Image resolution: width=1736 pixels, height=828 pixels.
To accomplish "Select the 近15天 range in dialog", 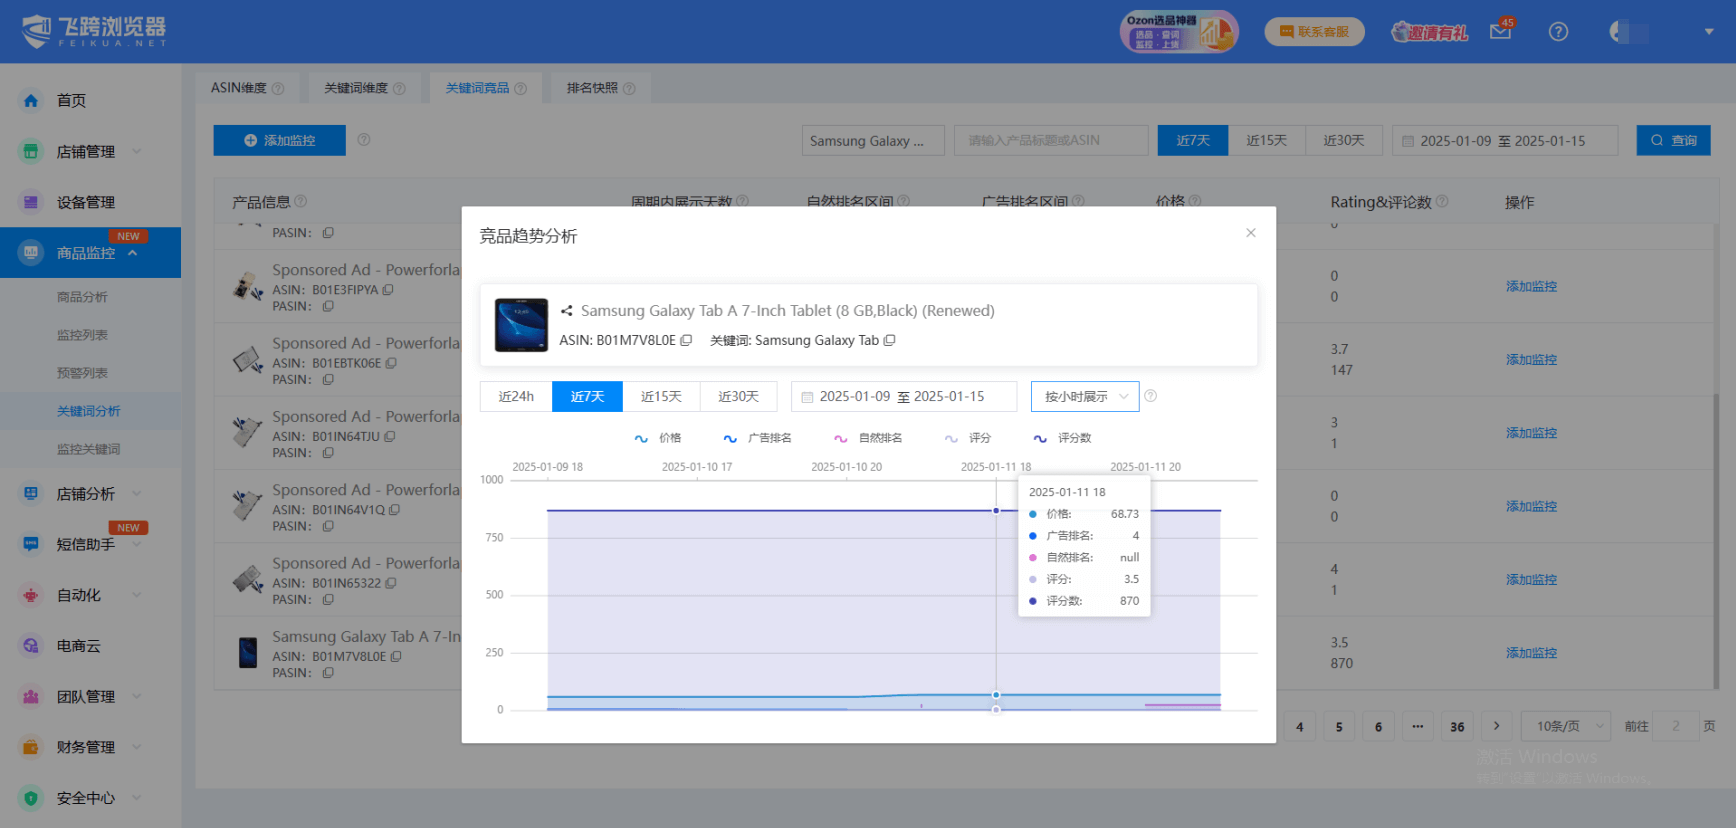I will coord(661,397).
